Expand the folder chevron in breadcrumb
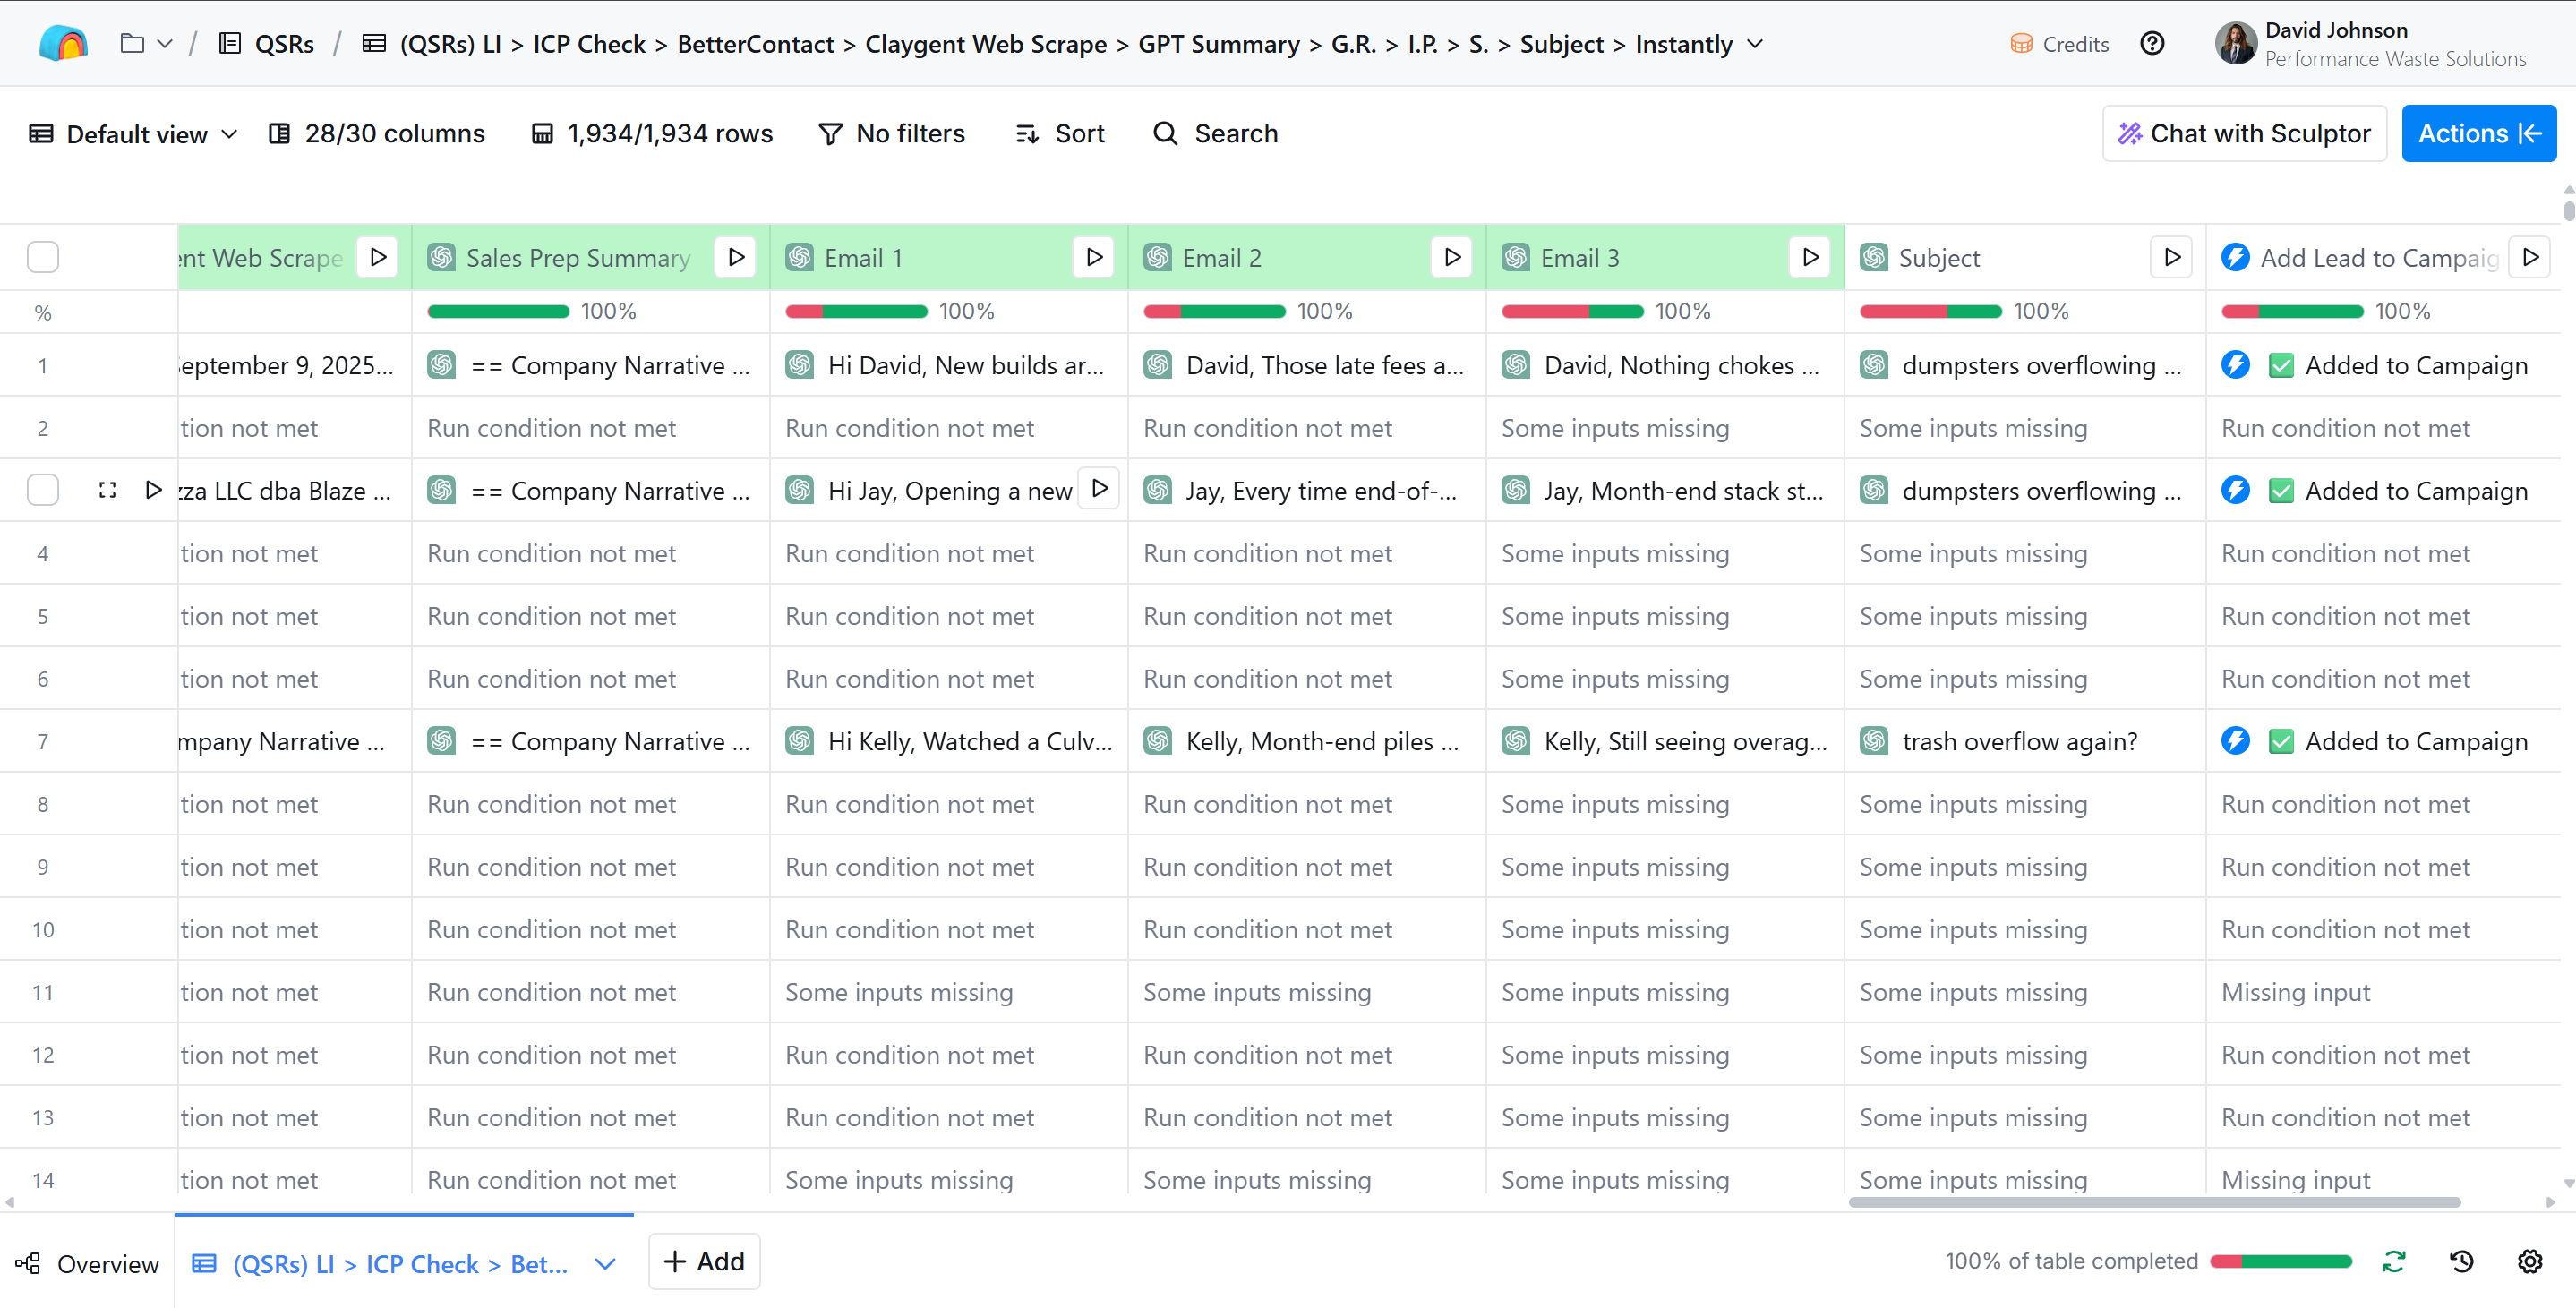The height and width of the screenshot is (1308, 2576). (165, 44)
